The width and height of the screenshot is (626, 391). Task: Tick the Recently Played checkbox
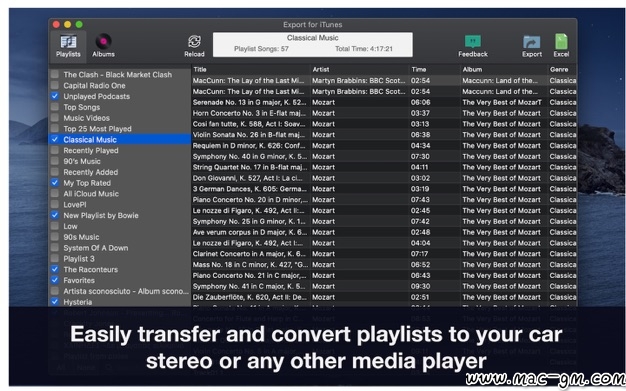[55, 150]
